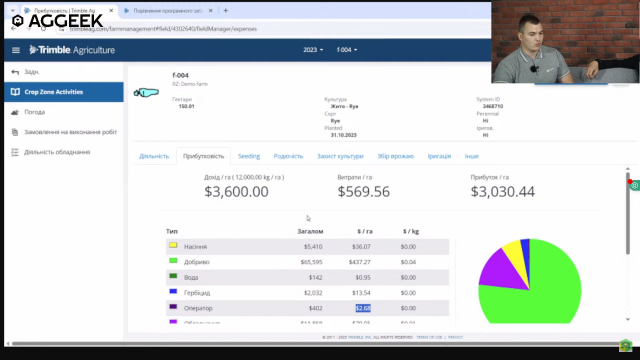Click the Добриво total $65,595

pos(311,262)
